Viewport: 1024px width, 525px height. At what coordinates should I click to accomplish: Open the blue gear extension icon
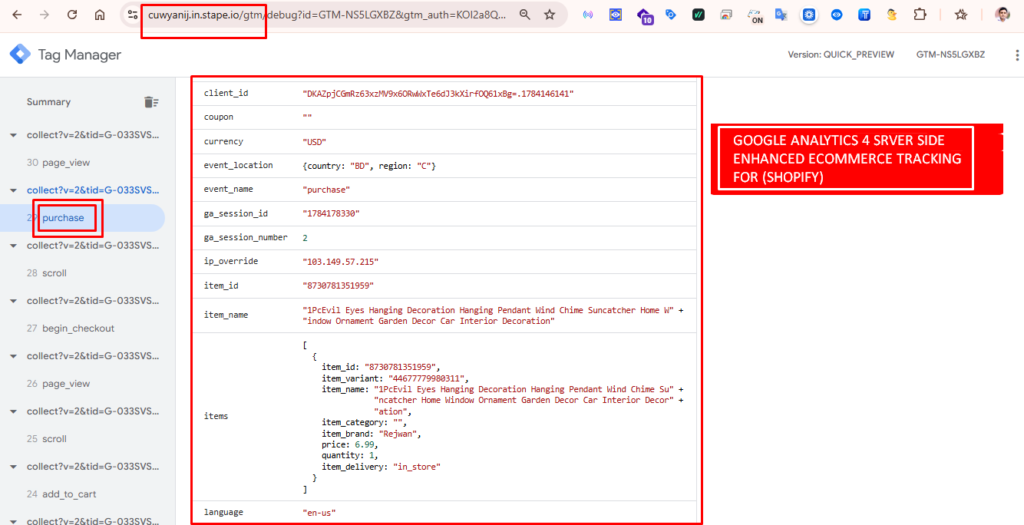[x=809, y=14]
